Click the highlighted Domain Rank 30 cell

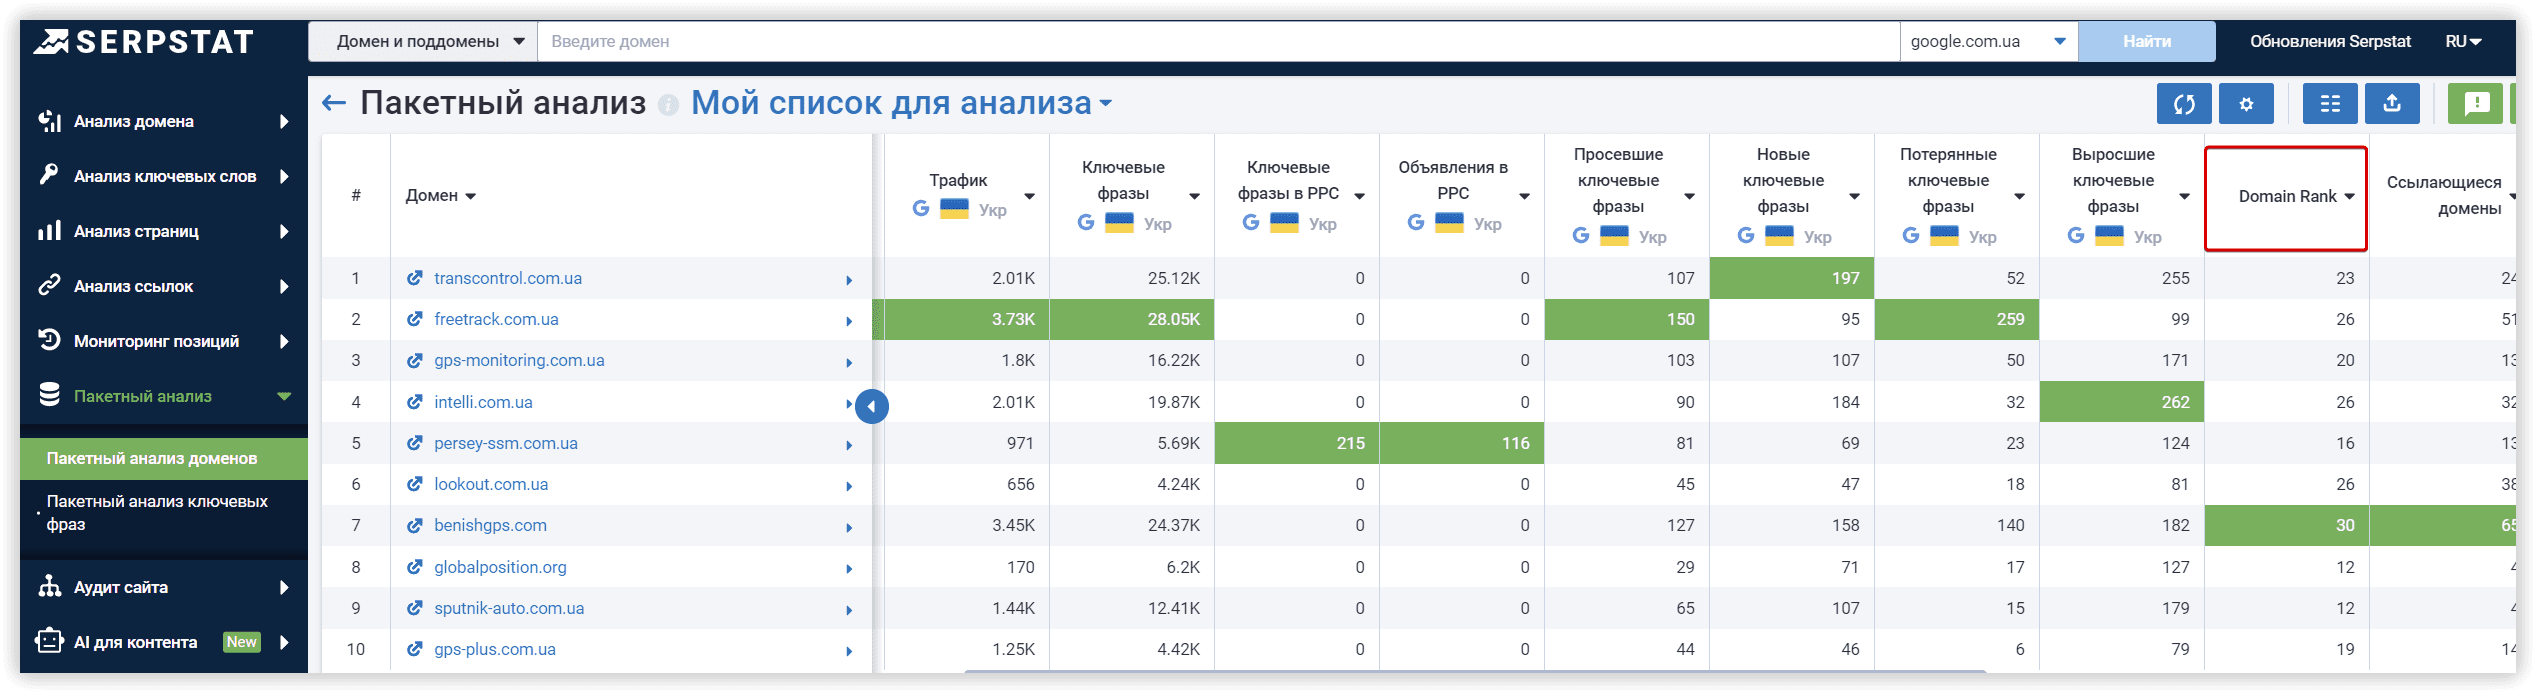[x=2287, y=525]
